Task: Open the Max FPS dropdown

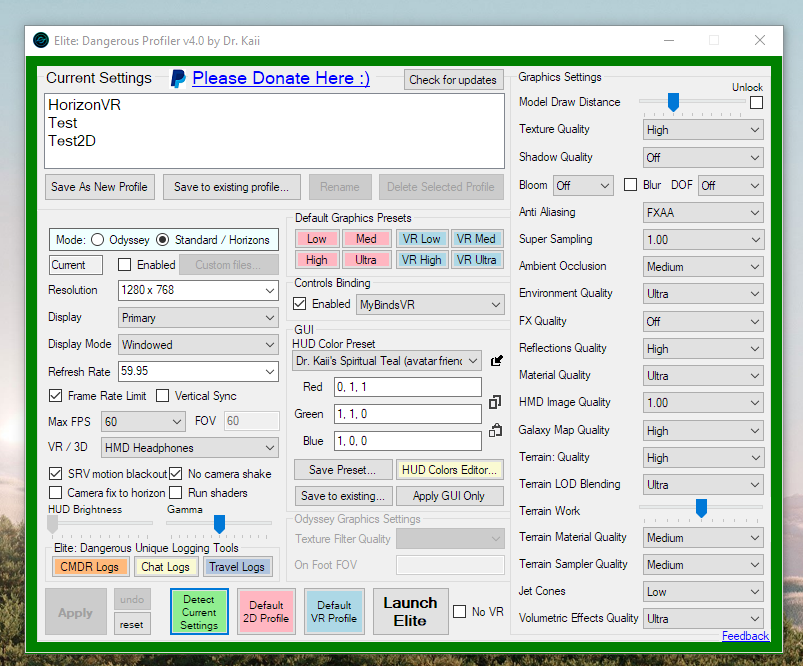Action: coord(143,422)
